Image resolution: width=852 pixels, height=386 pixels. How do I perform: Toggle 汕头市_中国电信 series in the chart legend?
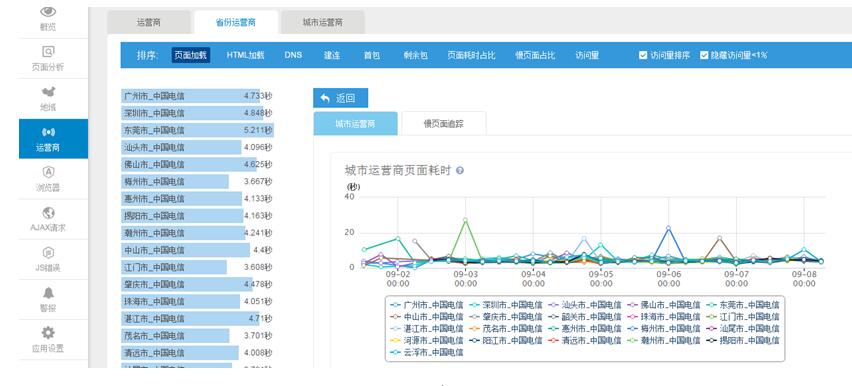click(584, 305)
